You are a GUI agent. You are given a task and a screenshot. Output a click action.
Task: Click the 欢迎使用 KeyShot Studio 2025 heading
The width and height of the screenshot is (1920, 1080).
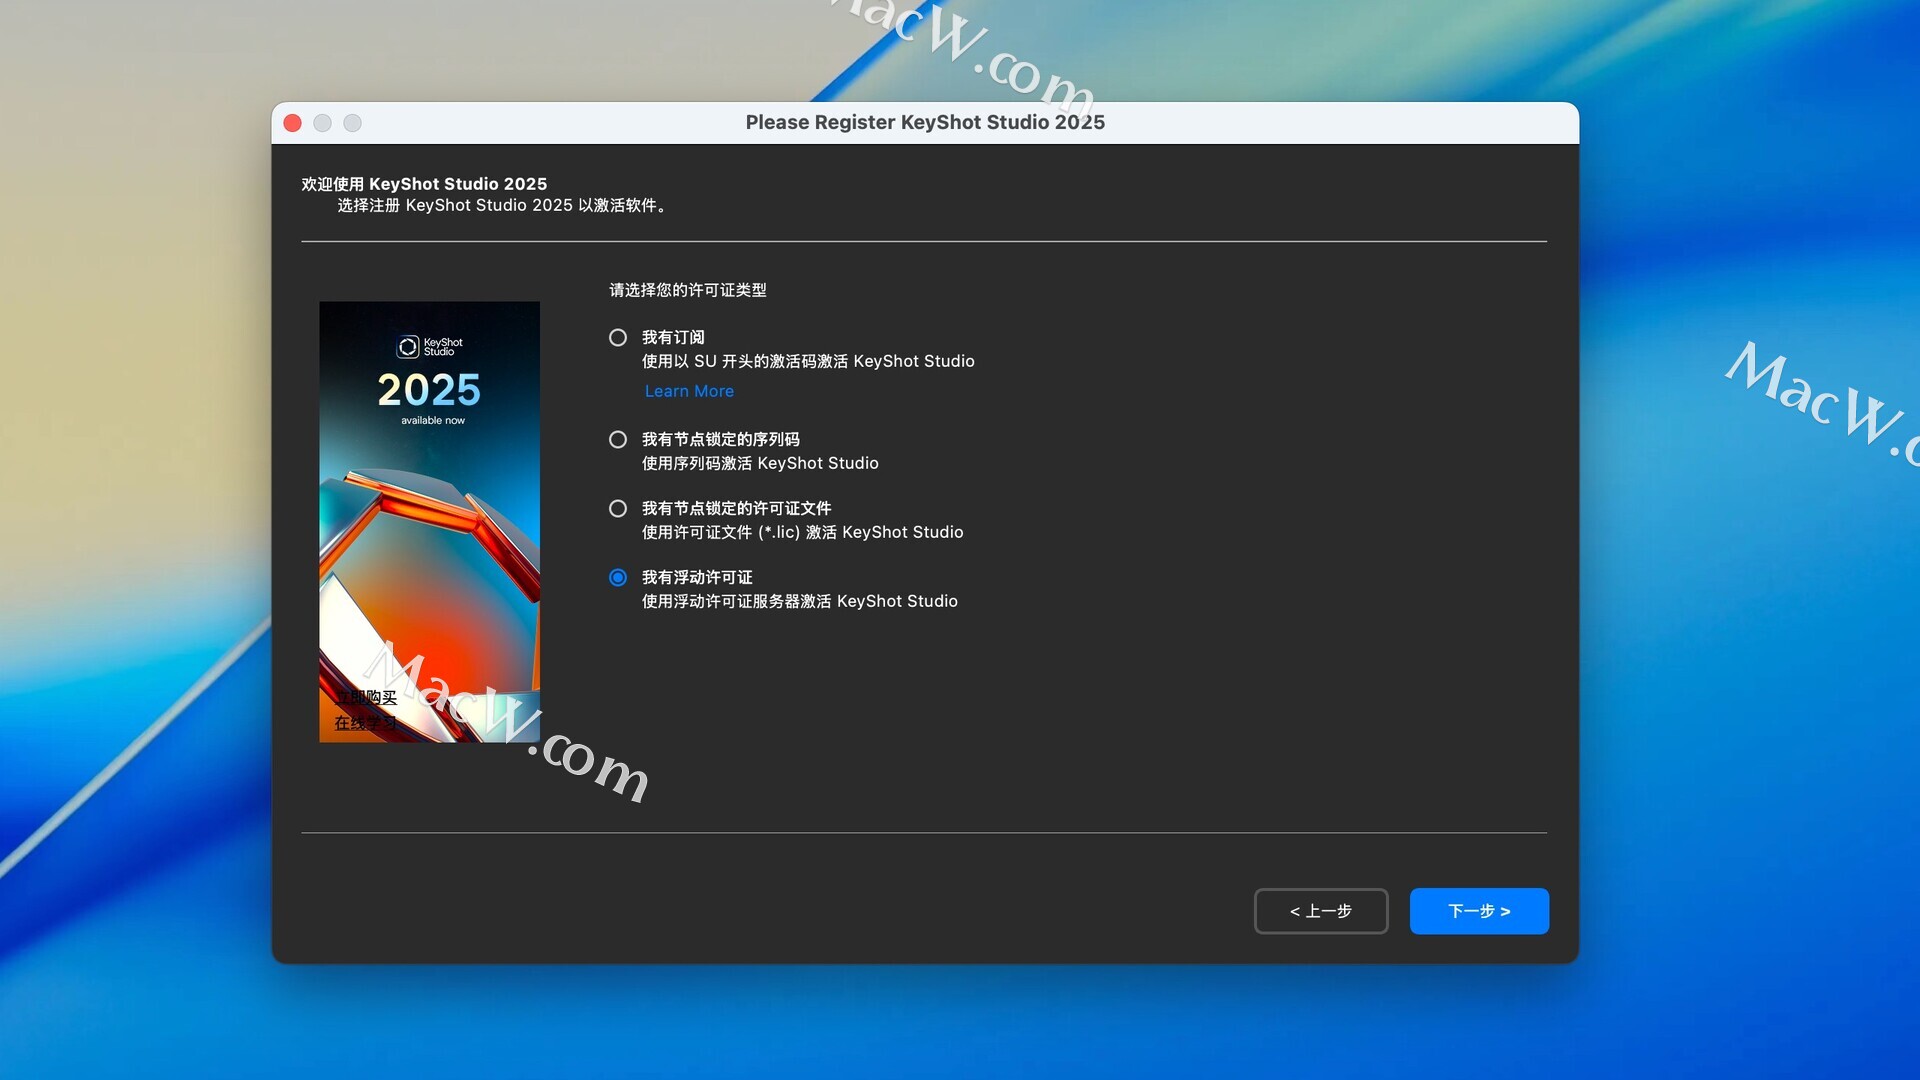[x=424, y=184]
